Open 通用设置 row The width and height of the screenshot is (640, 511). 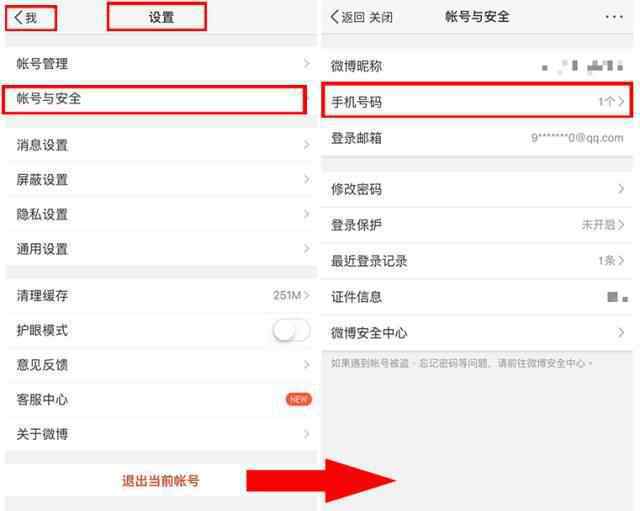[x=161, y=249]
